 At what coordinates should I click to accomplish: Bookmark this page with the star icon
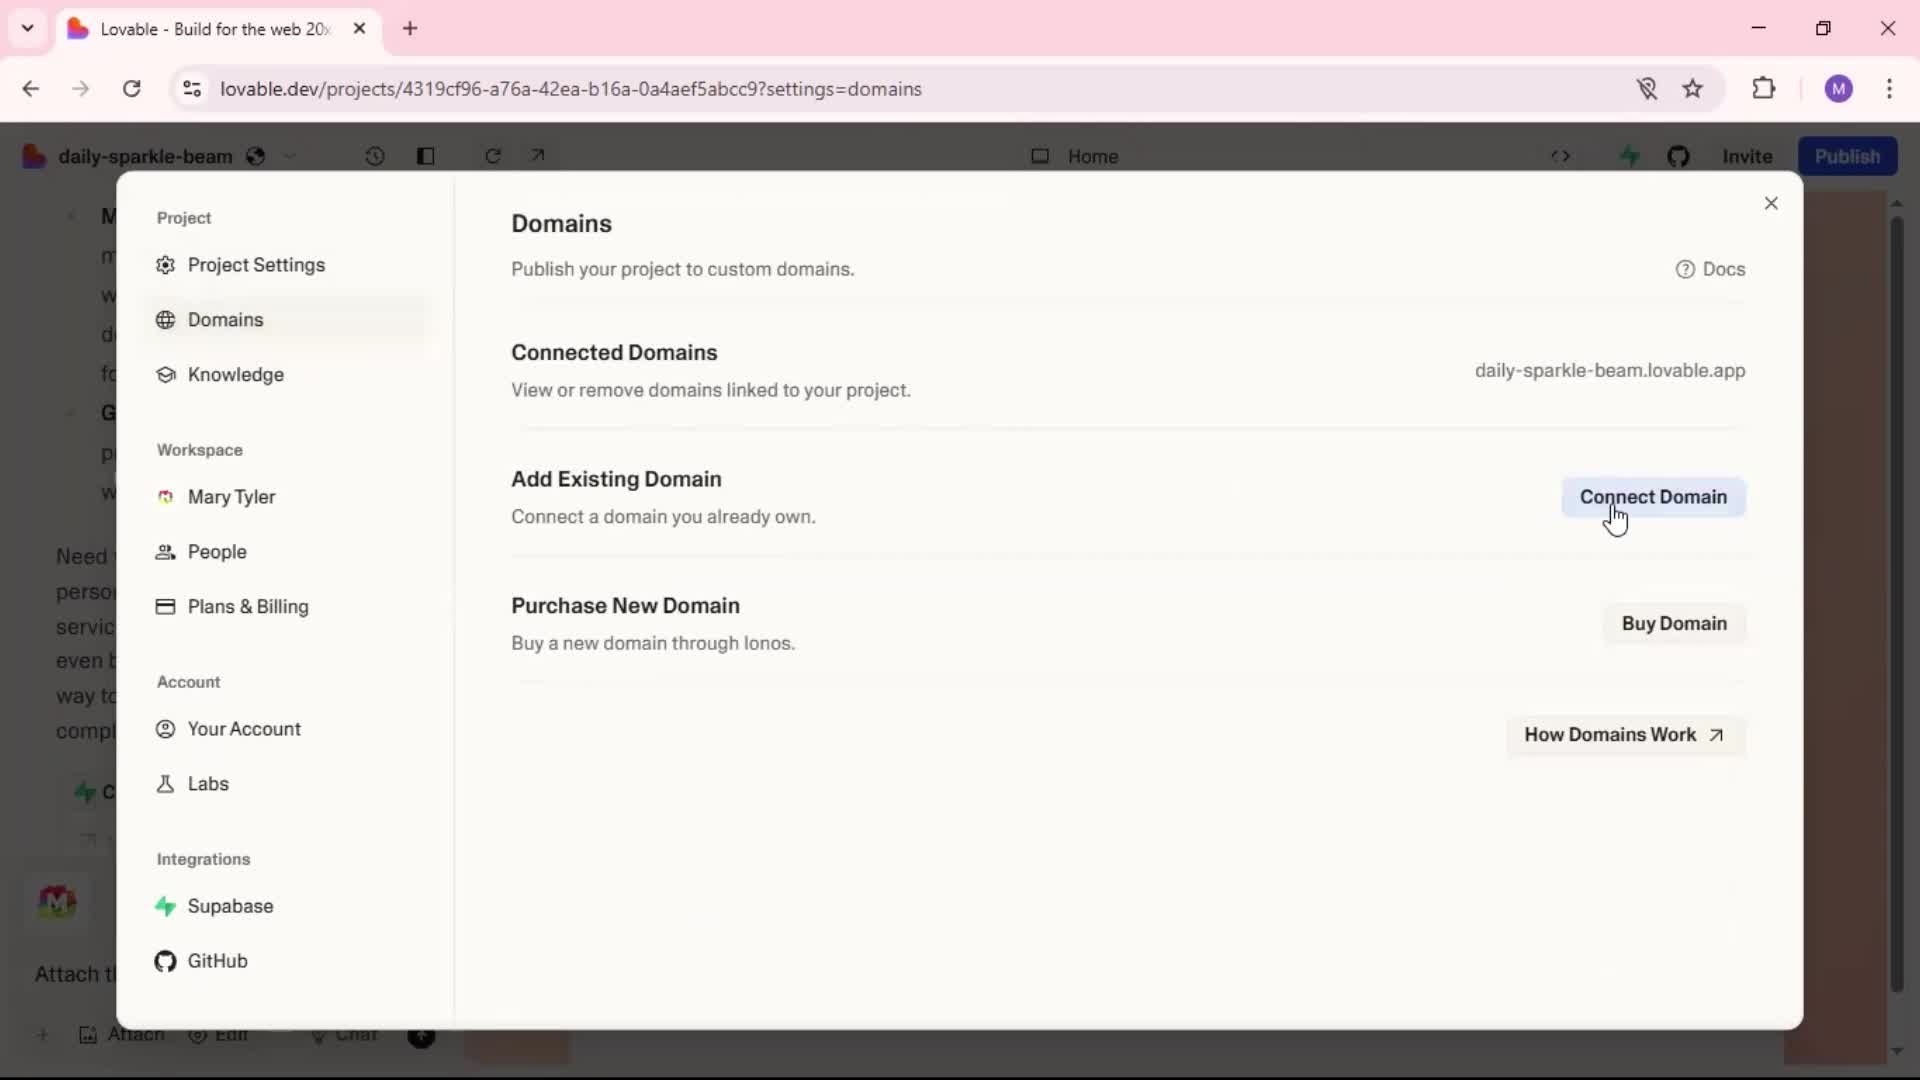(1692, 89)
